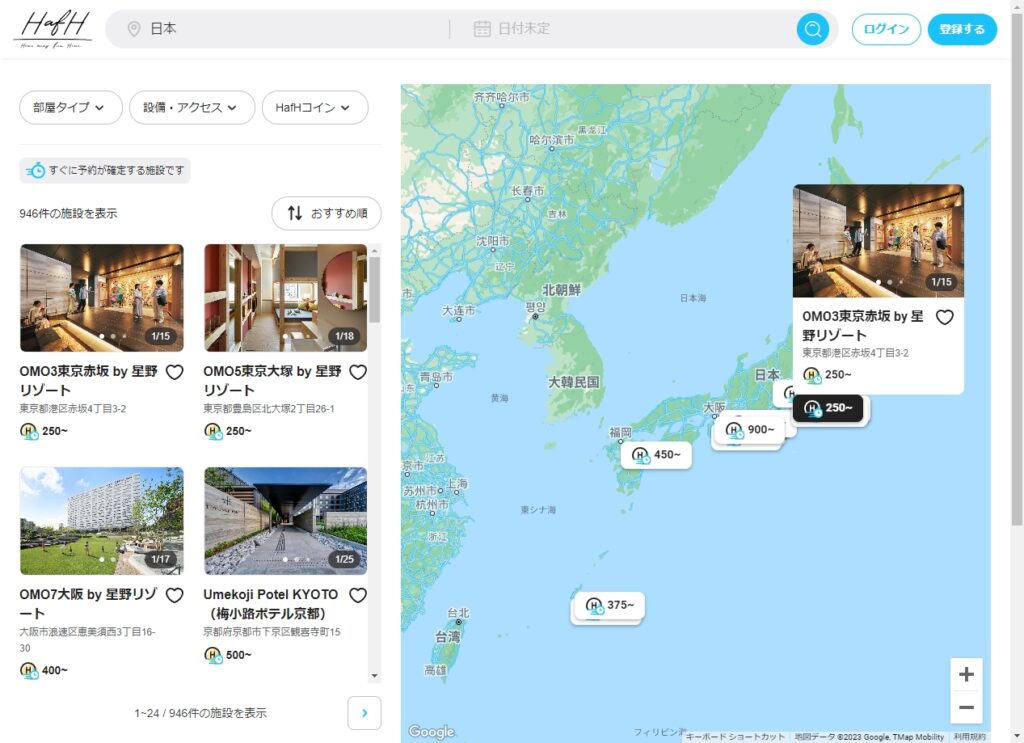Go to next page of results
Image resolution: width=1024 pixels, height=743 pixels.
tap(364, 713)
